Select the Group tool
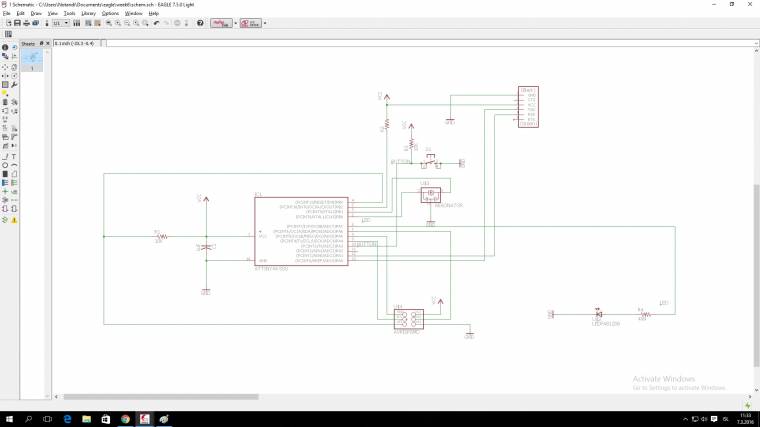The height and width of the screenshot is (427, 760). (x=5, y=85)
